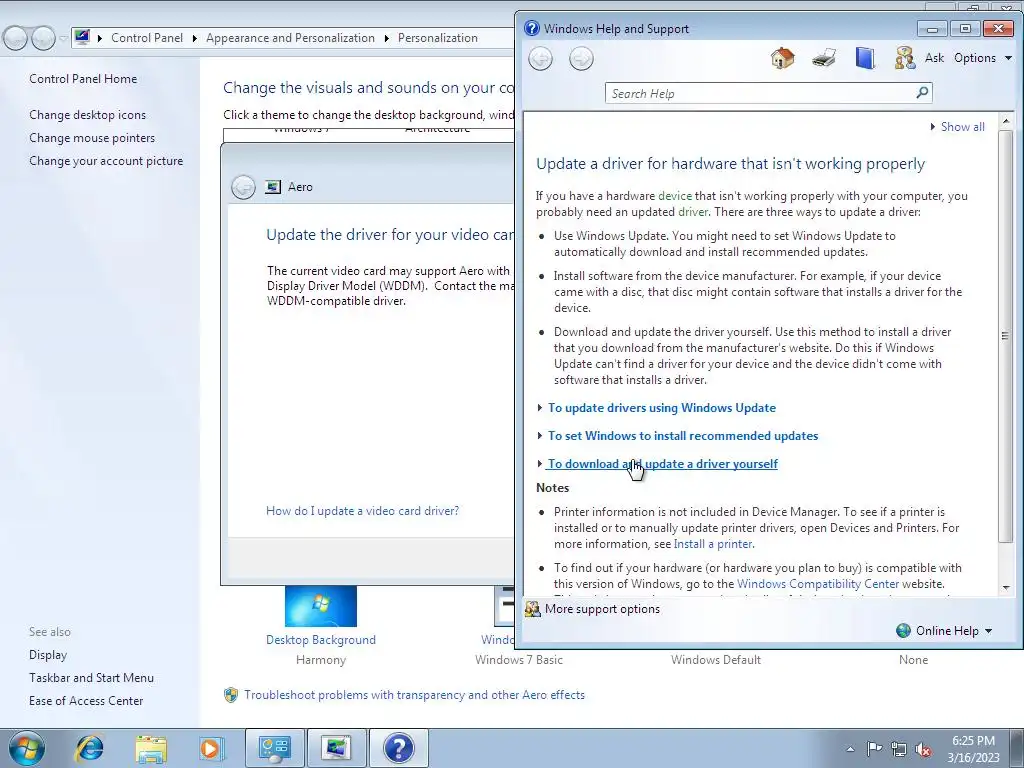This screenshot has height=768, width=1024.
Task: Open Windows Explorer folder on taskbar
Action: click(x=151, y=748)
